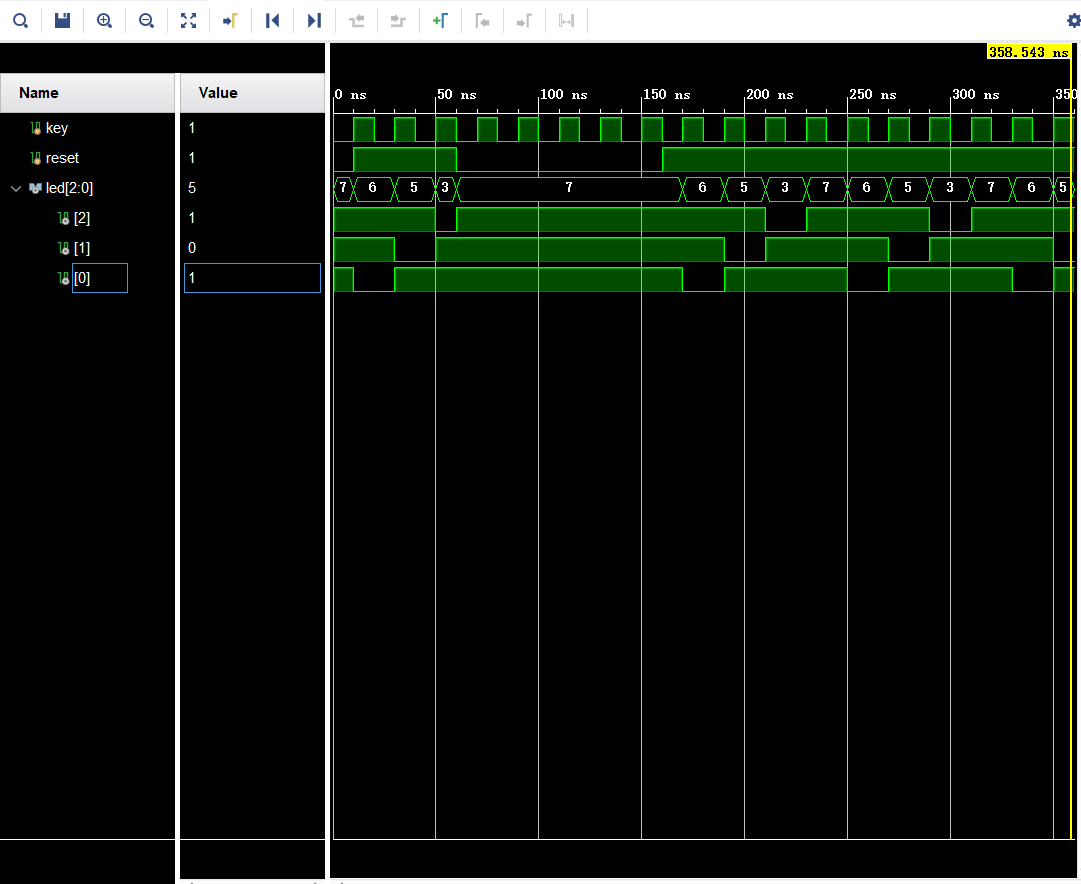Click the 200 ns mark on time ruler
The height and width of the screenshot is (884, 1081).
point(769,94)
